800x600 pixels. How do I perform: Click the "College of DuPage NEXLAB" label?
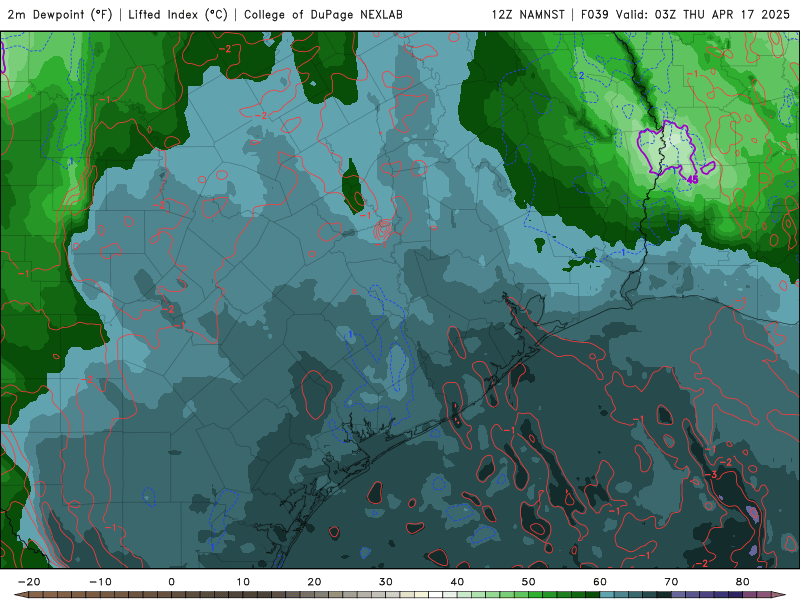(x=323, y=14)
